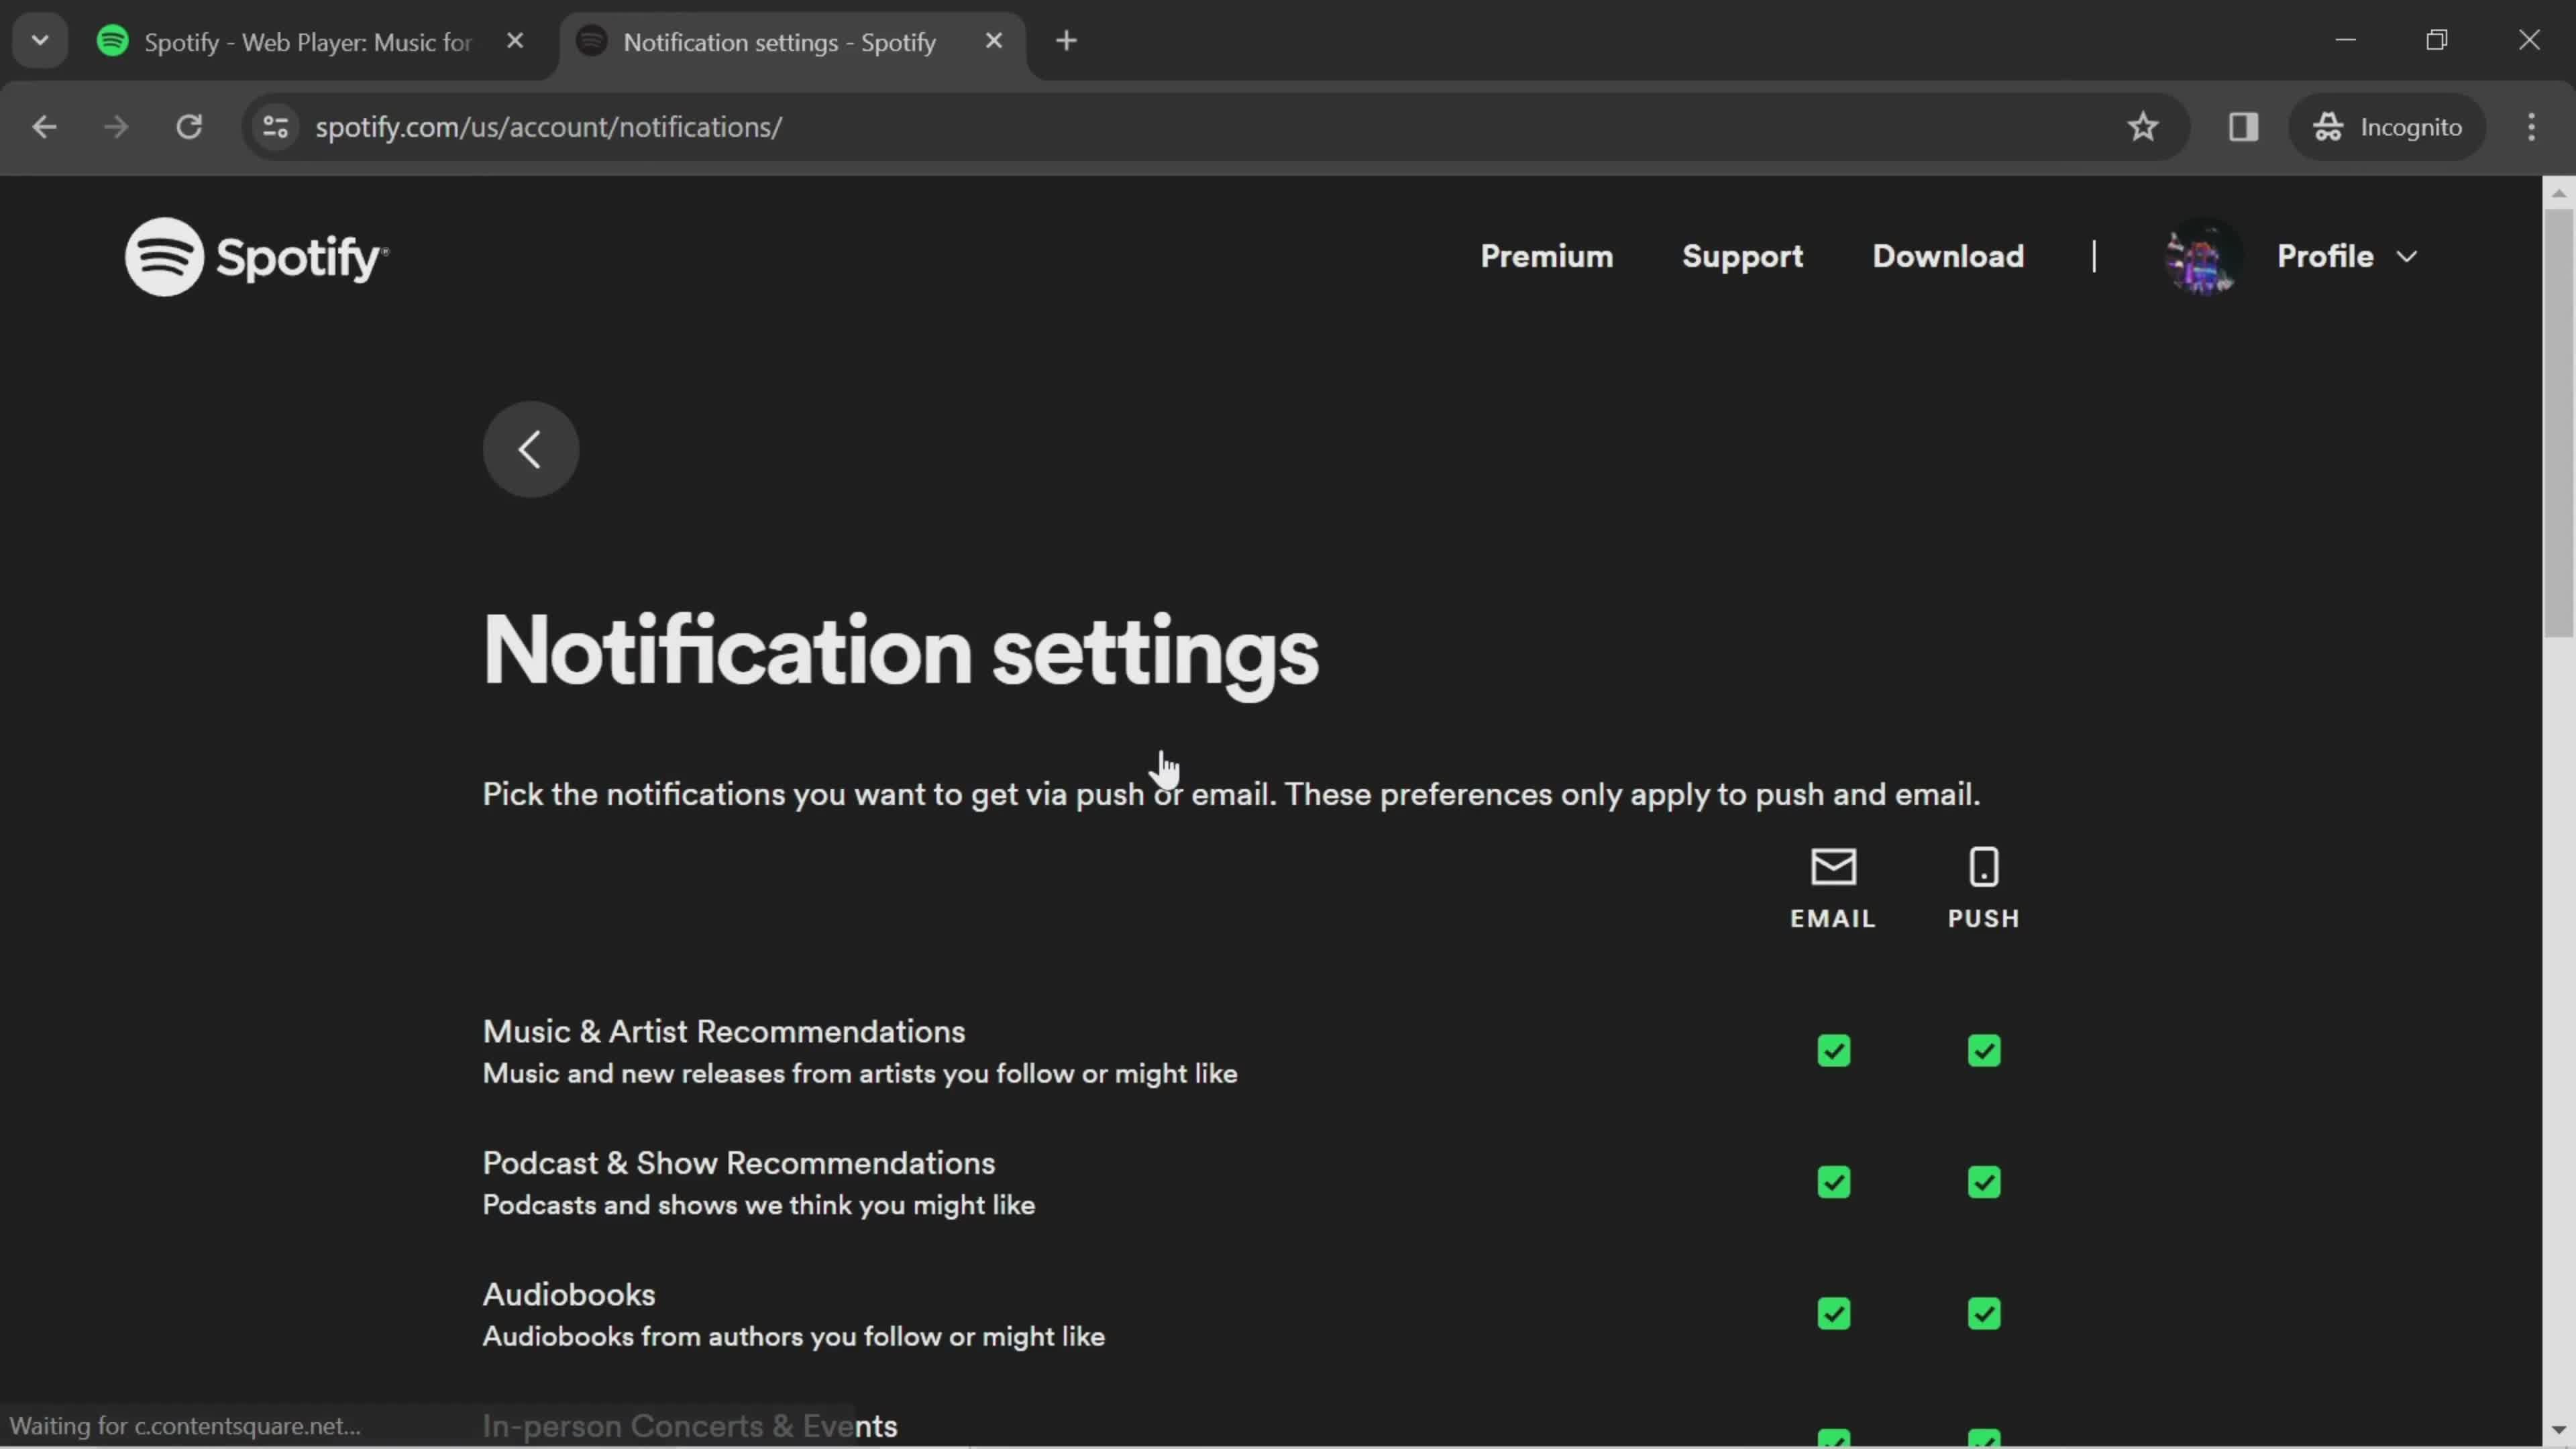Image resolution: width=2576 pixels, height=1449 pixels.
Task: Close the Notification settings tab
Action: pyautogui.click(x=993, y=41)
